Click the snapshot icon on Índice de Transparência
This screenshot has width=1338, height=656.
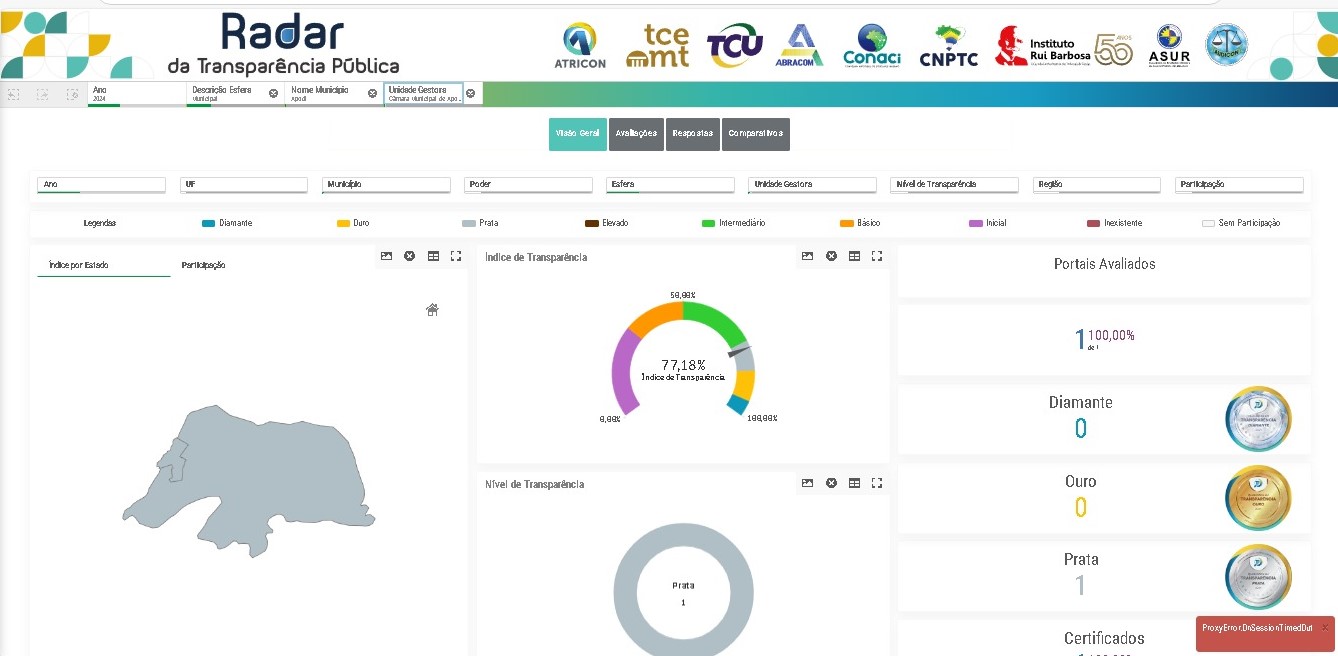[x=807, y=256]
